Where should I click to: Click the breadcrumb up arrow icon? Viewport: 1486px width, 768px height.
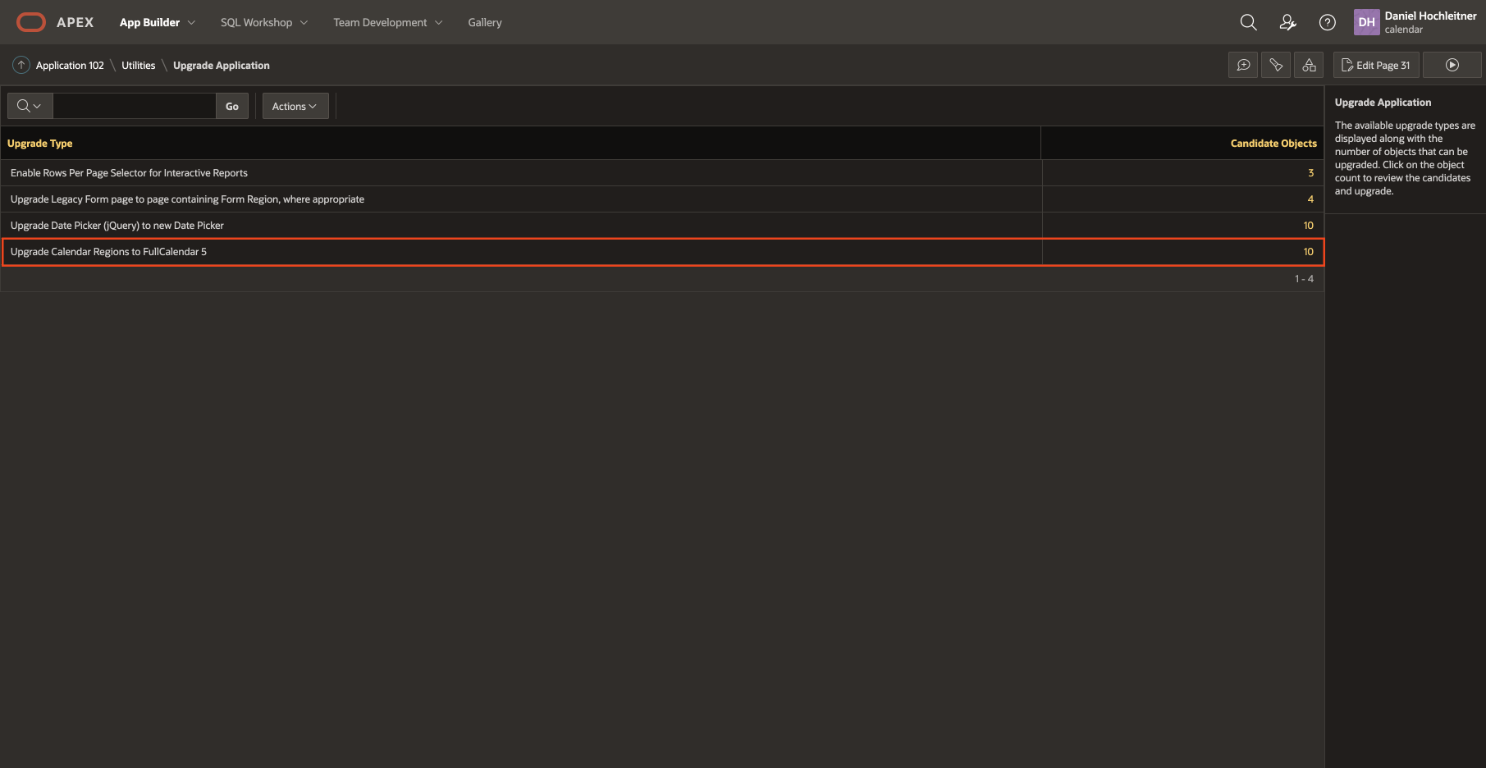click(x=21, y=65)
